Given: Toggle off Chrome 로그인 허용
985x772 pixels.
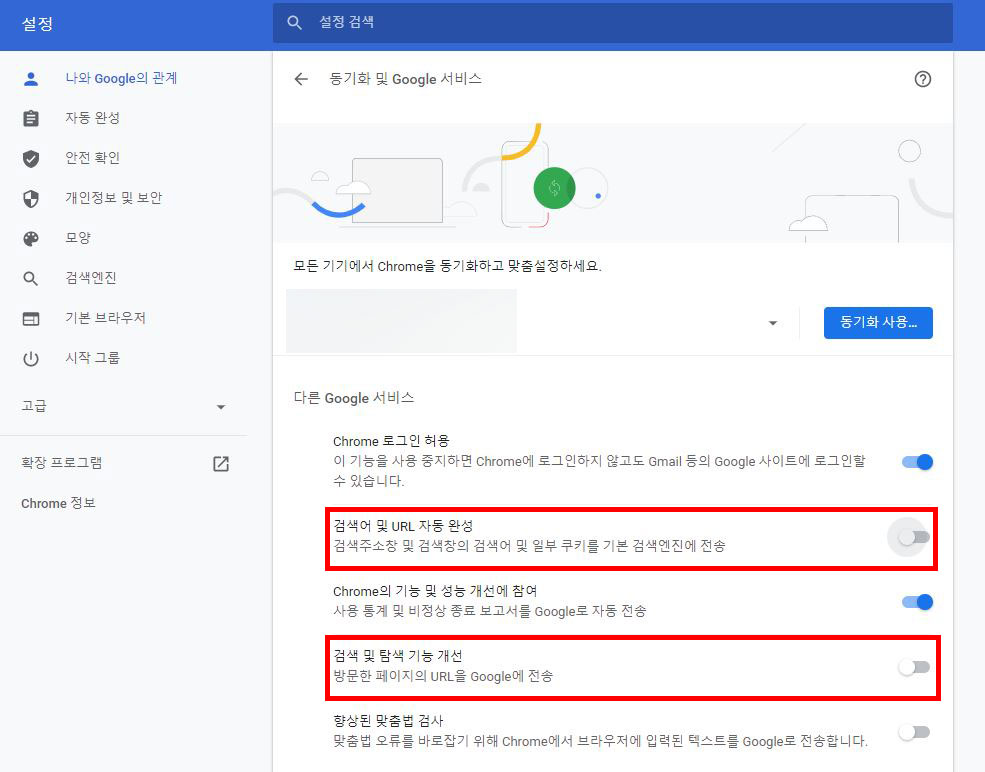Looking at the screenshot, I should coord(917,462).
